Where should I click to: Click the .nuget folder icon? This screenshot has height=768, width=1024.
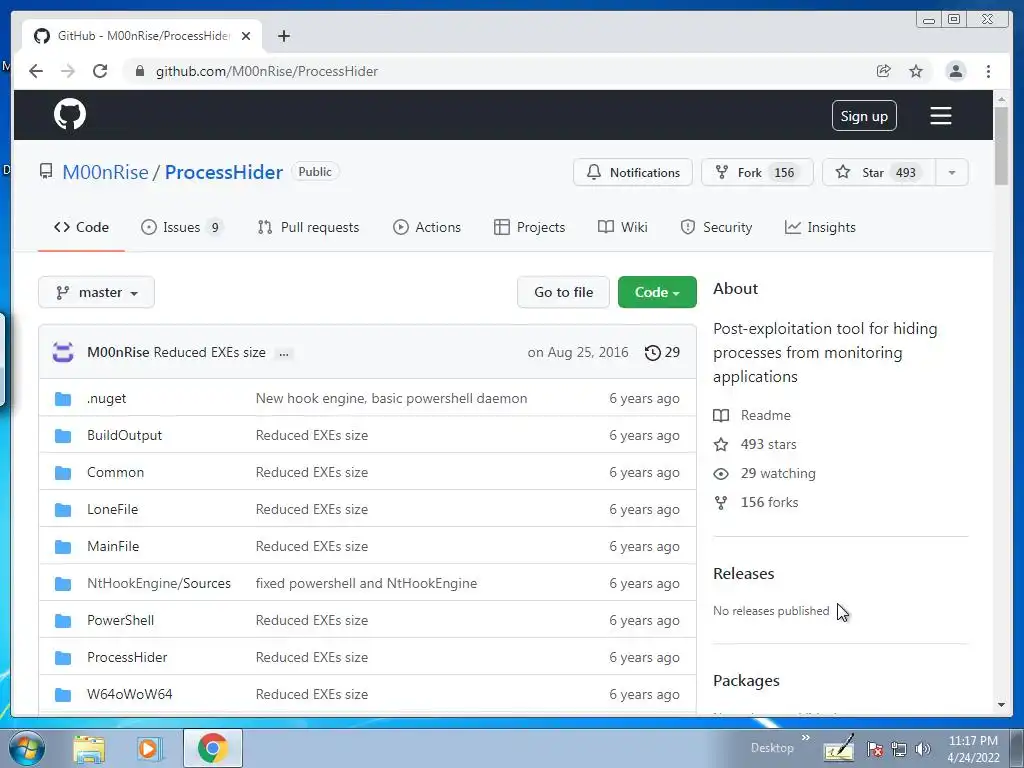[x=63, y=398]
